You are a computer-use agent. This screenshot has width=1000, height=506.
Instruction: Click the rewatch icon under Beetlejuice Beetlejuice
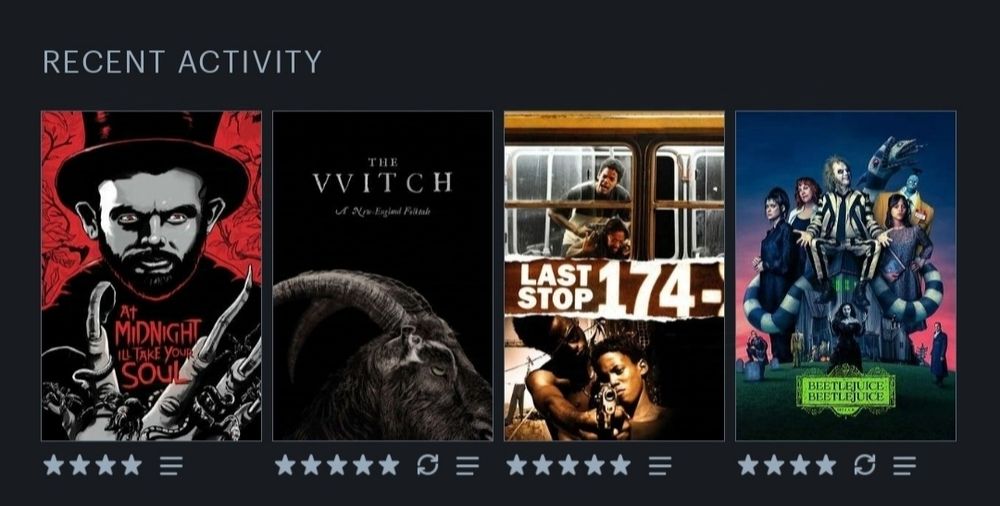pyautogui.click(x=864, y=465)
